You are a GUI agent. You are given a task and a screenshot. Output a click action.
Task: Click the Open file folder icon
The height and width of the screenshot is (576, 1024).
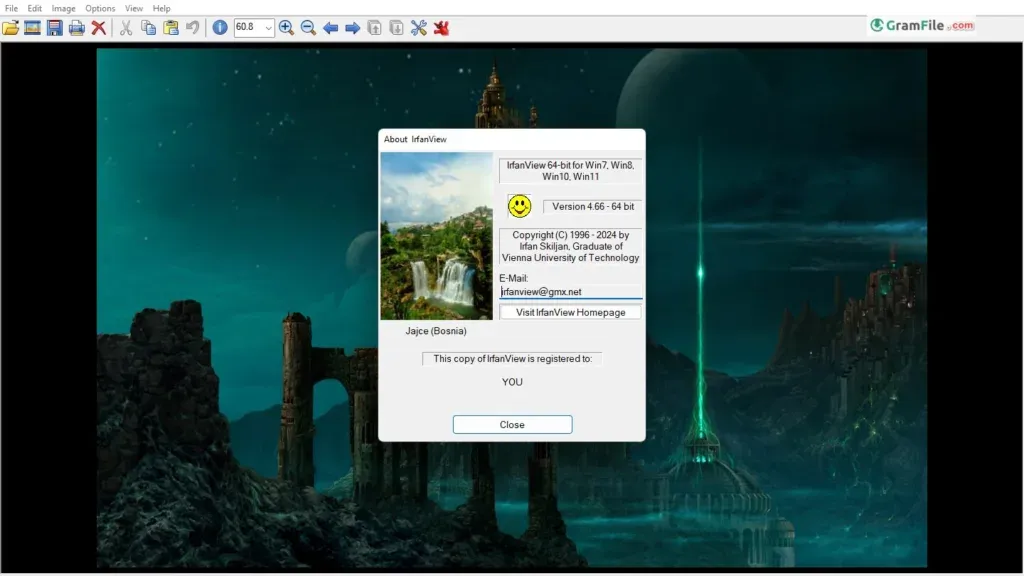click(x=10, y=27)
